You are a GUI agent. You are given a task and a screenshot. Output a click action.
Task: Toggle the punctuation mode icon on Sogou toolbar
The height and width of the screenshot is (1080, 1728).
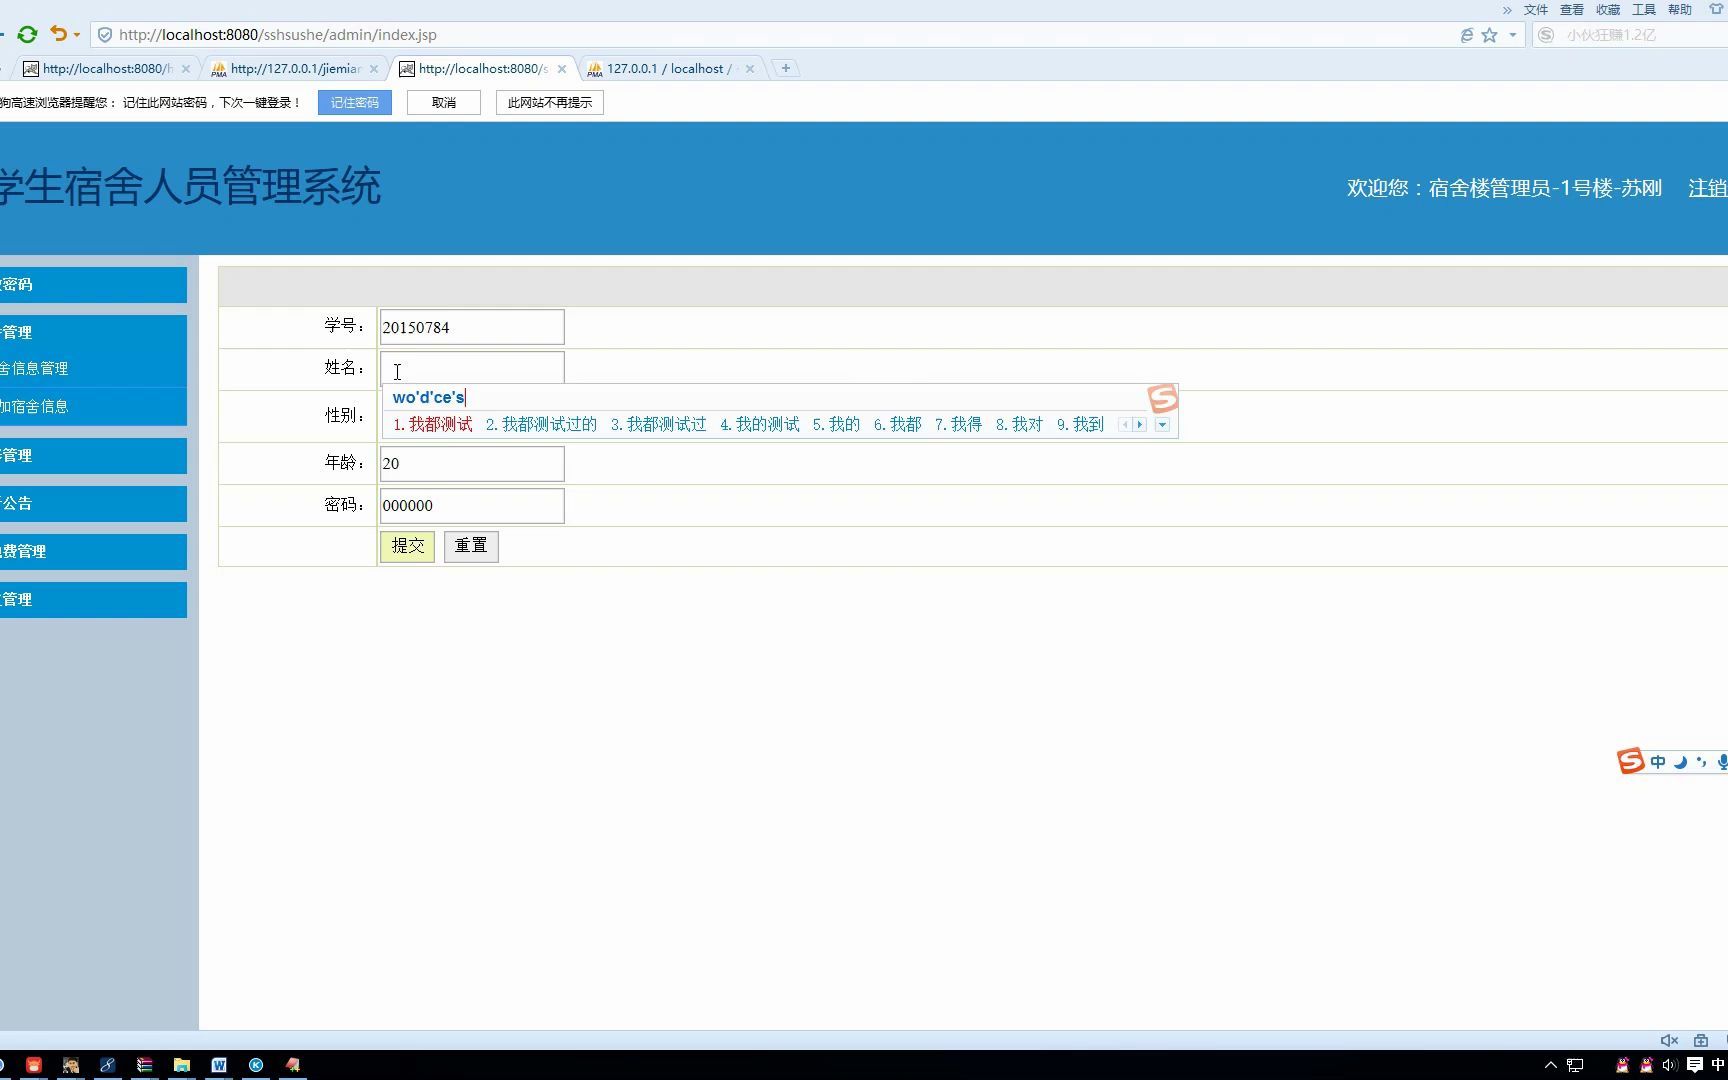(1701, 762)
